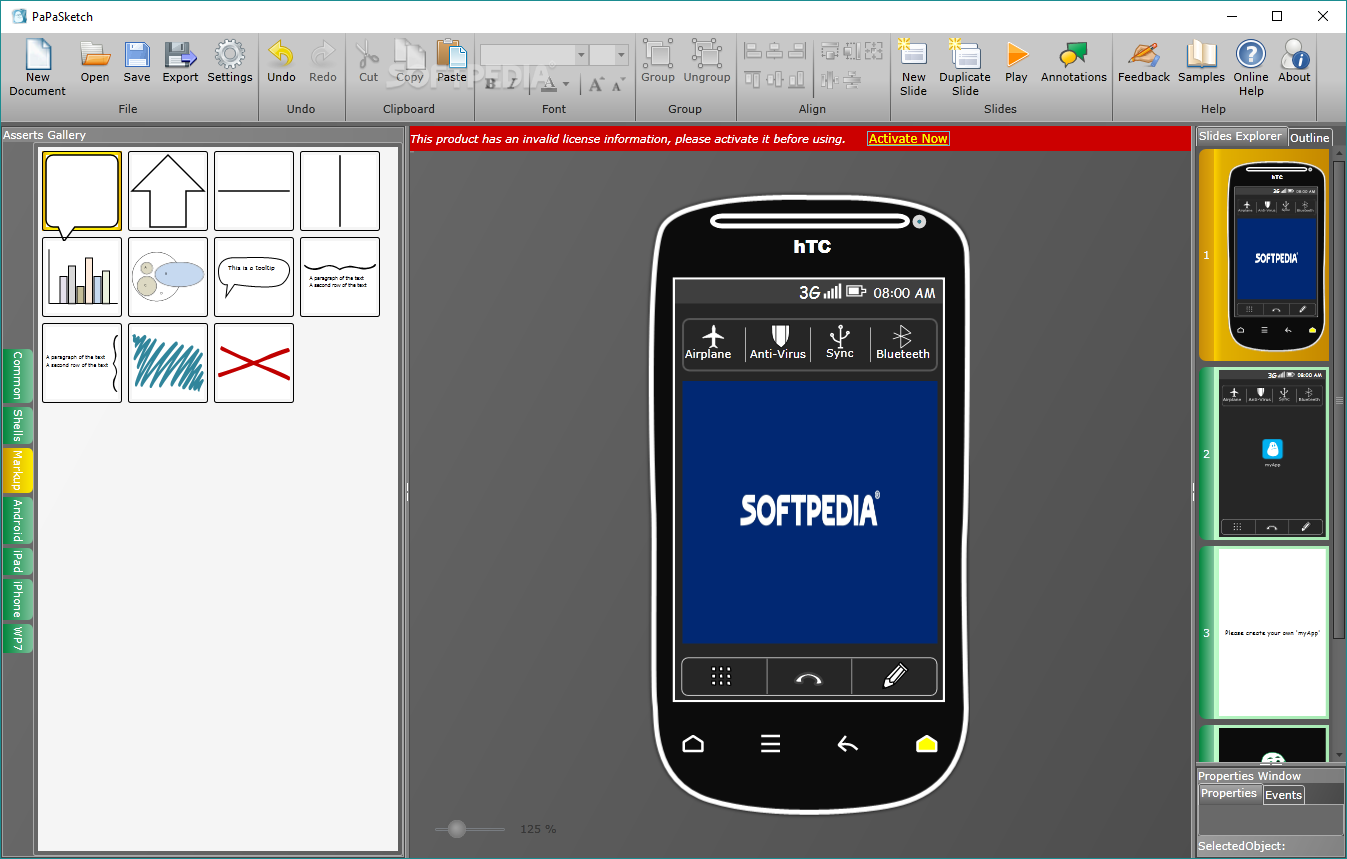Show the About dialog
1347x859 pixels.
pyautogui.click(x=1295, y=61)
